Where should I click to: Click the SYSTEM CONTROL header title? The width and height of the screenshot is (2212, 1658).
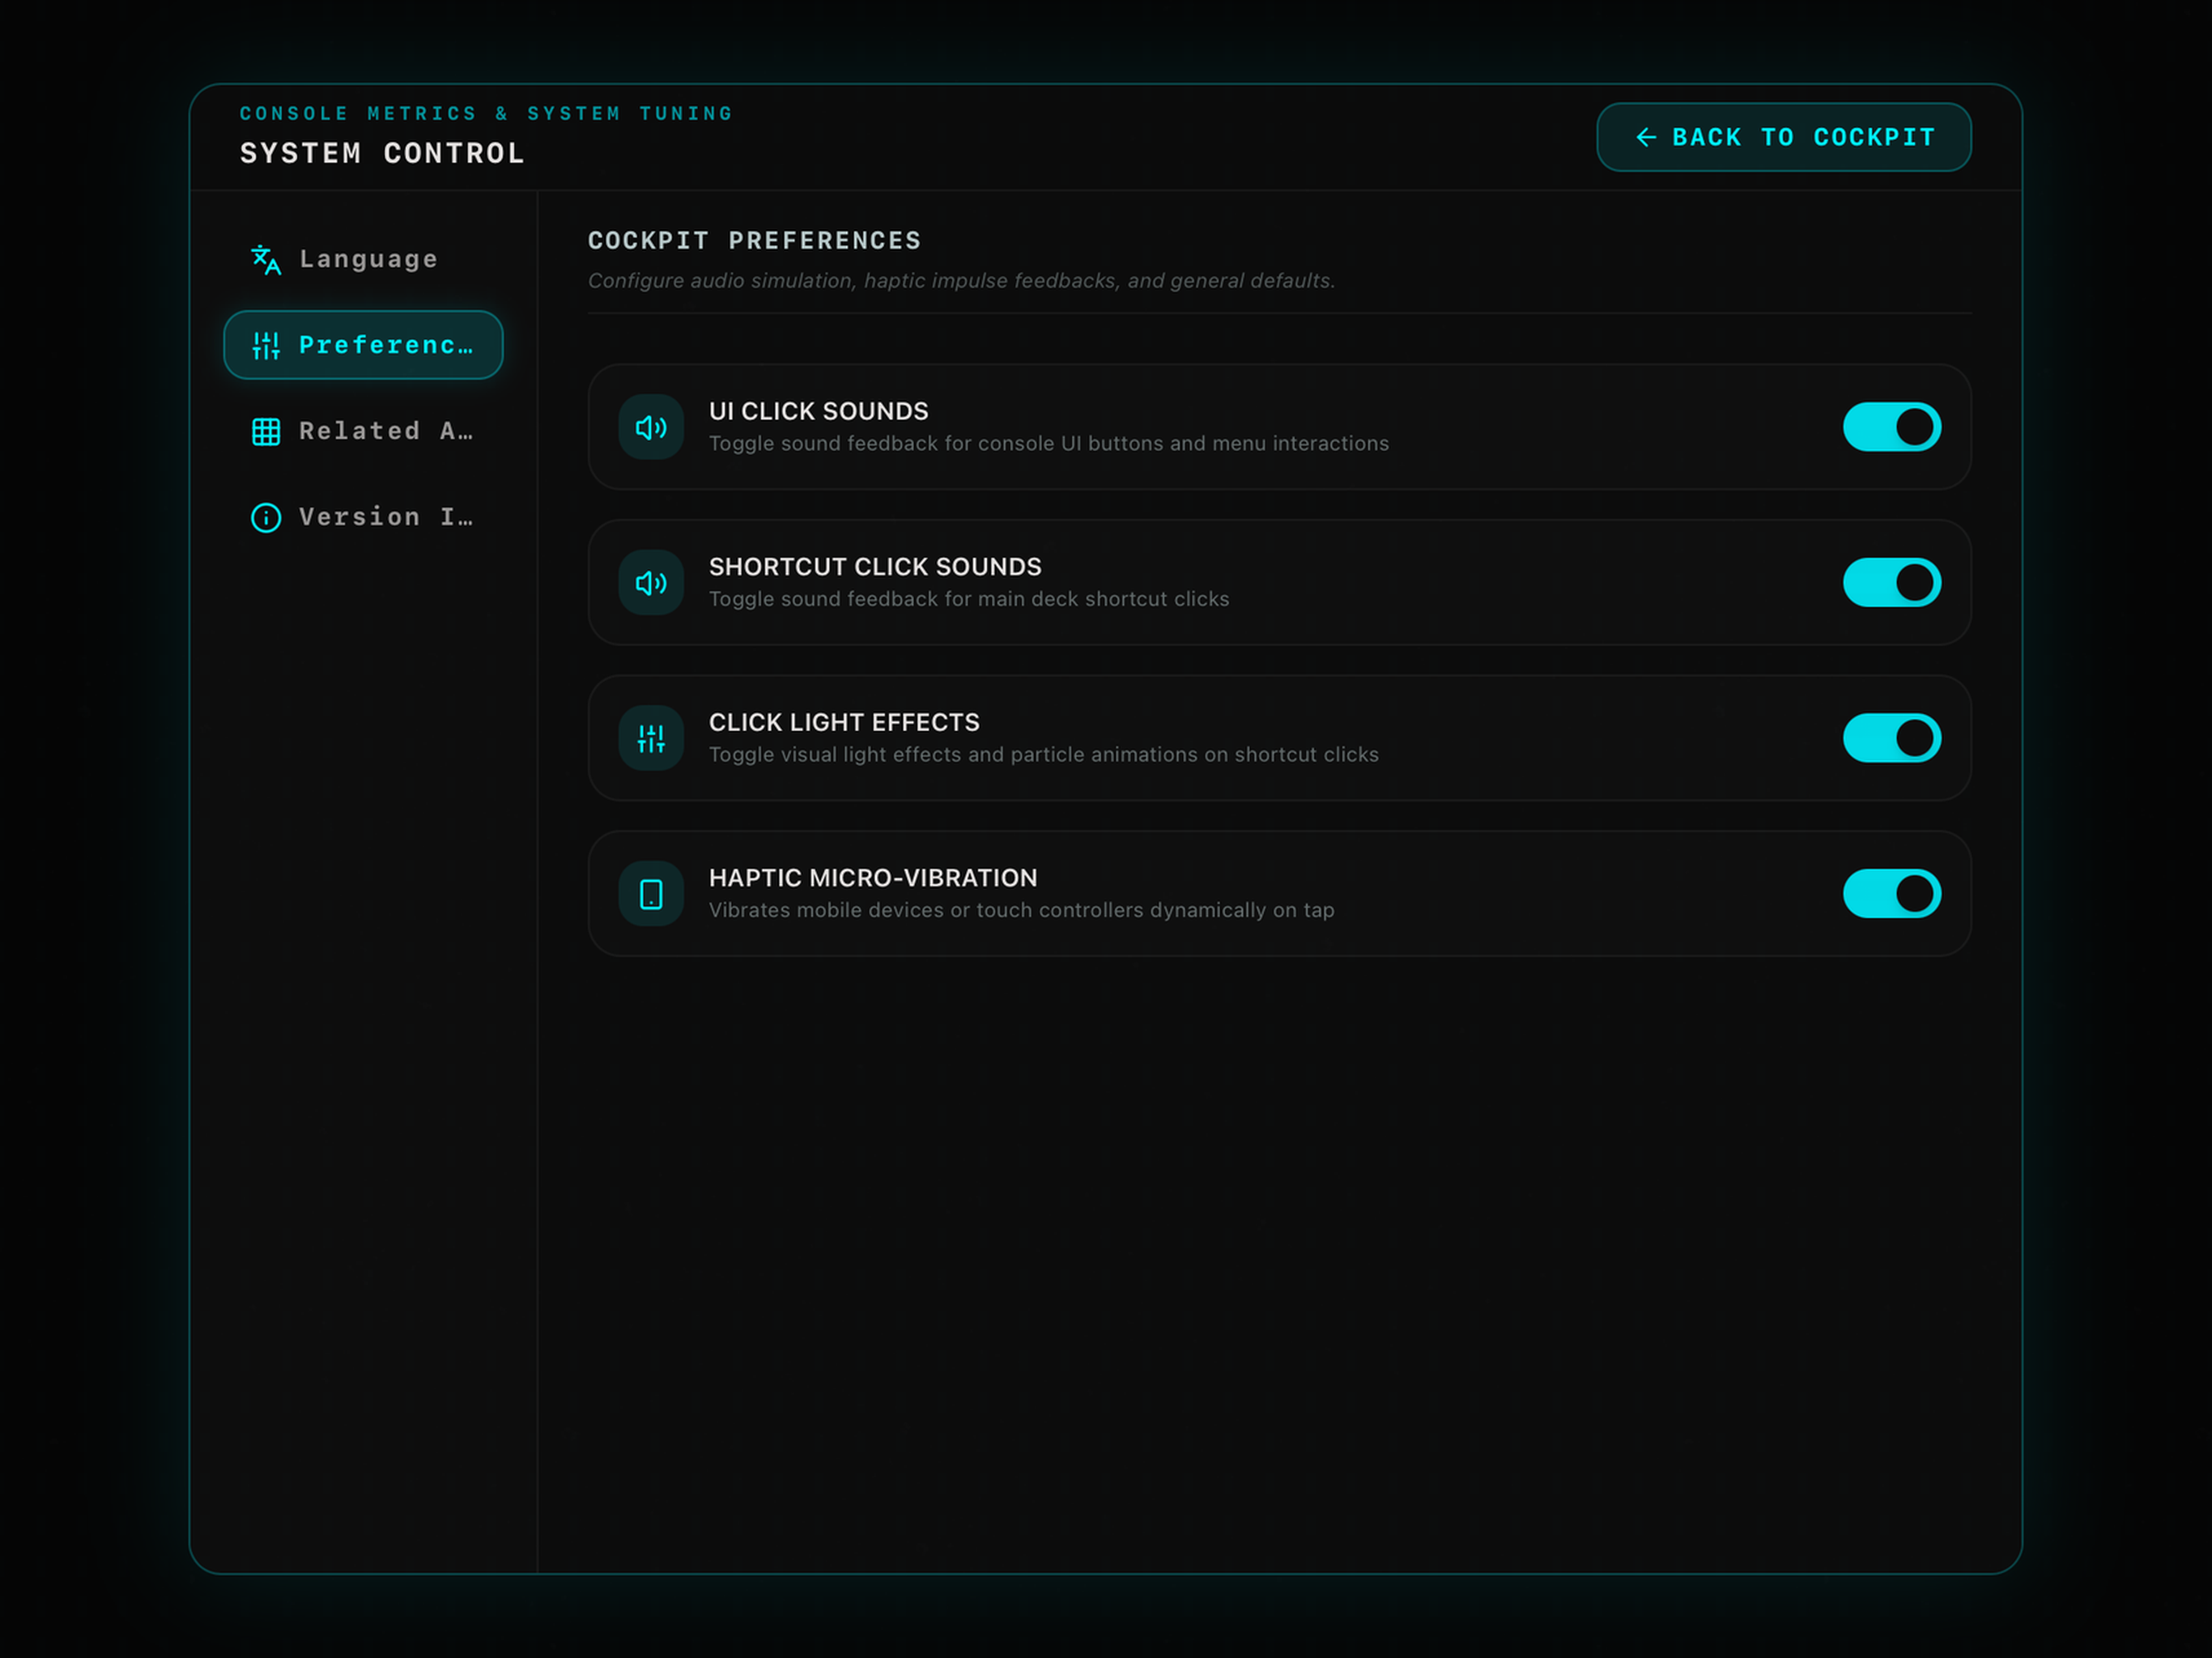tap(382, 153)
